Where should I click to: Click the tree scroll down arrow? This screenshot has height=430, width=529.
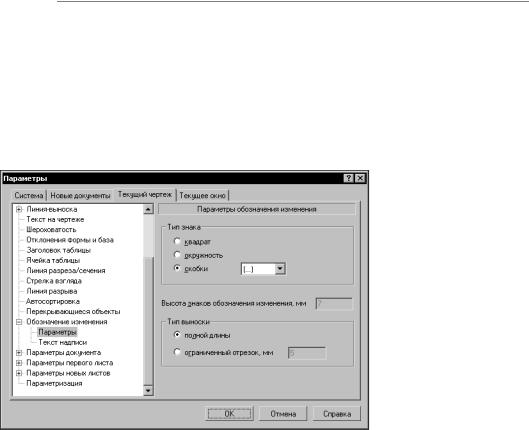coord(148,391)
